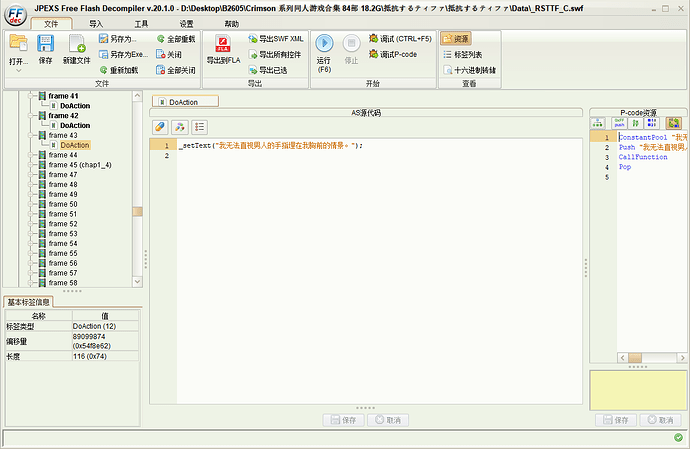The image size is (690, 449).
Task: Click the Save (保存) floppy disk icon
Action: [x=45, y=43]
